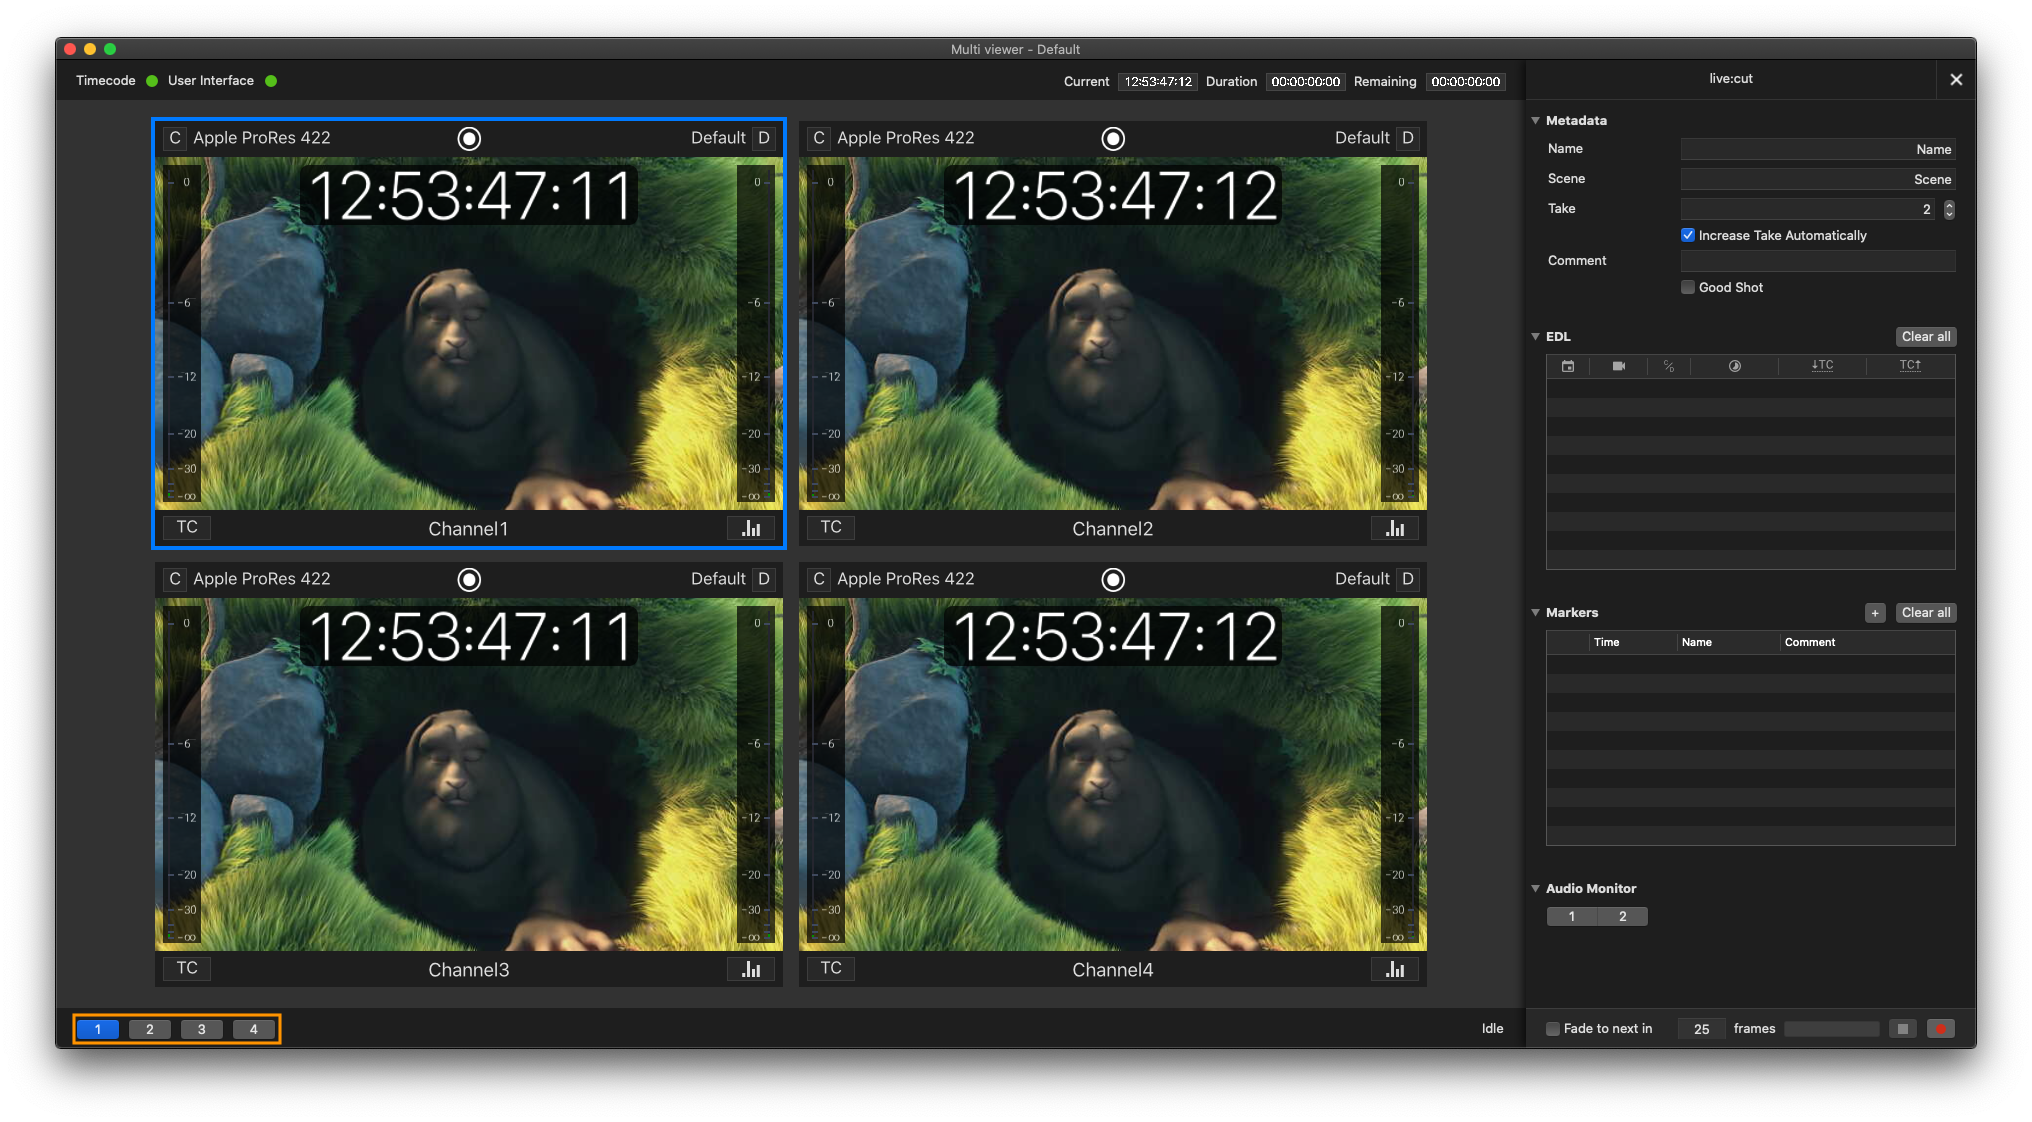
Task: Click the EDL calendar column icon
Action: pyautogui.click(x=1568, y=366)
